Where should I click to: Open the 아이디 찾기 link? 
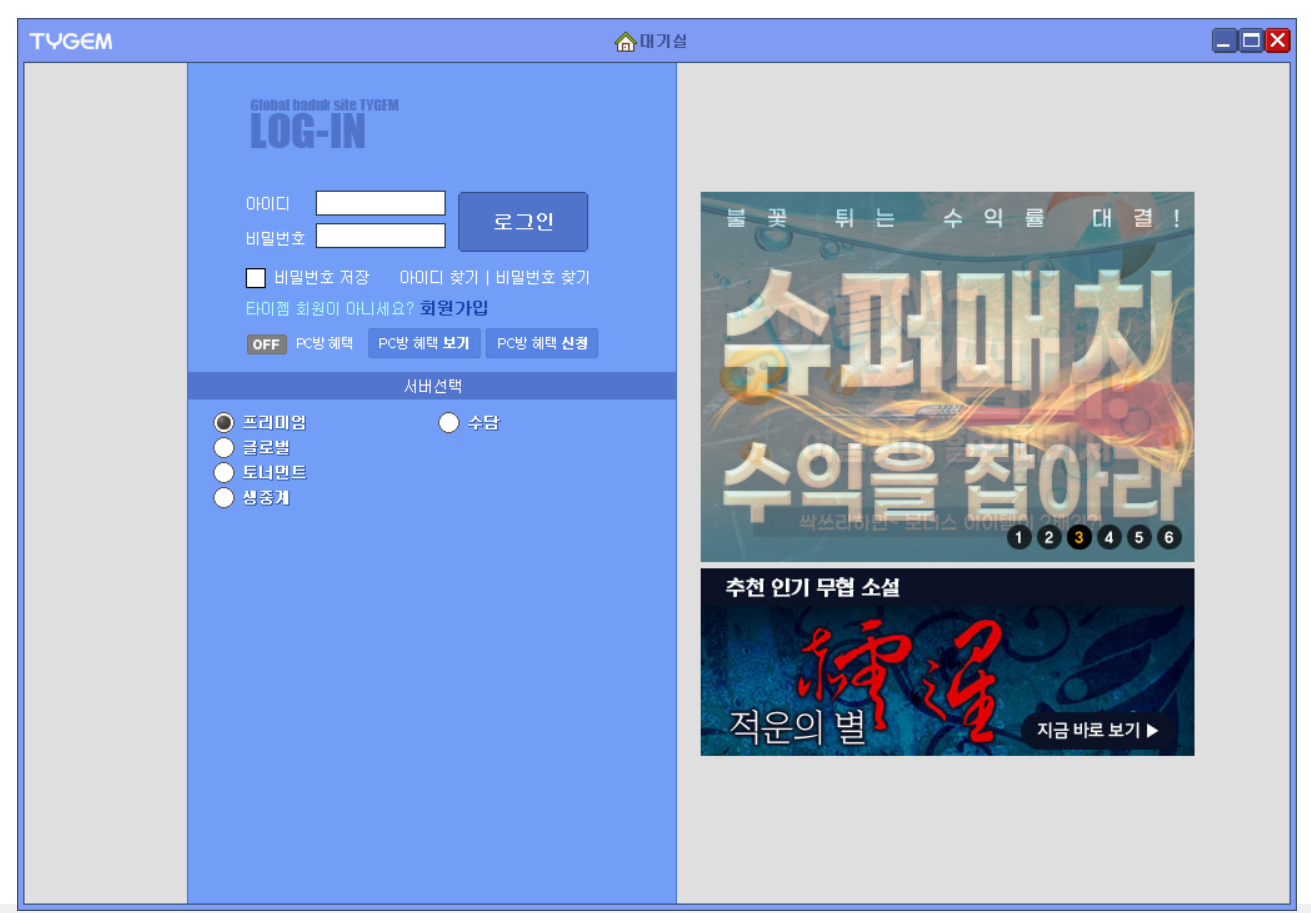439,278
